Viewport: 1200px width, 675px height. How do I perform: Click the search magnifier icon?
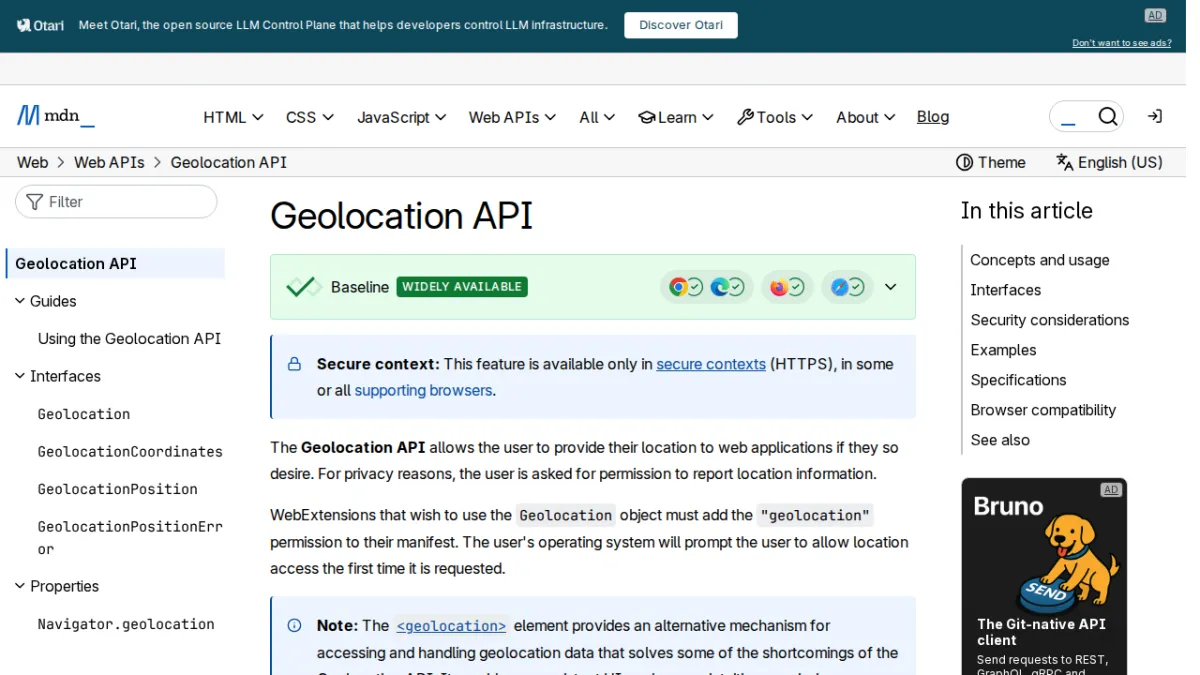(1107, 117)
